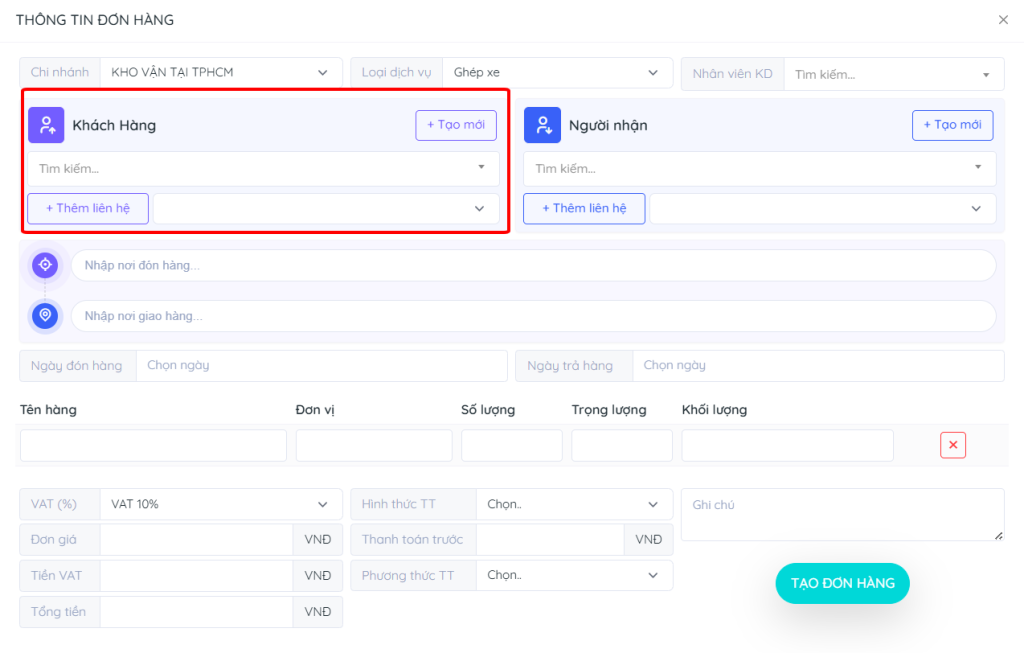
Task: Focus the Nhập nơi đón hàng field
Action: pos(532,265)
